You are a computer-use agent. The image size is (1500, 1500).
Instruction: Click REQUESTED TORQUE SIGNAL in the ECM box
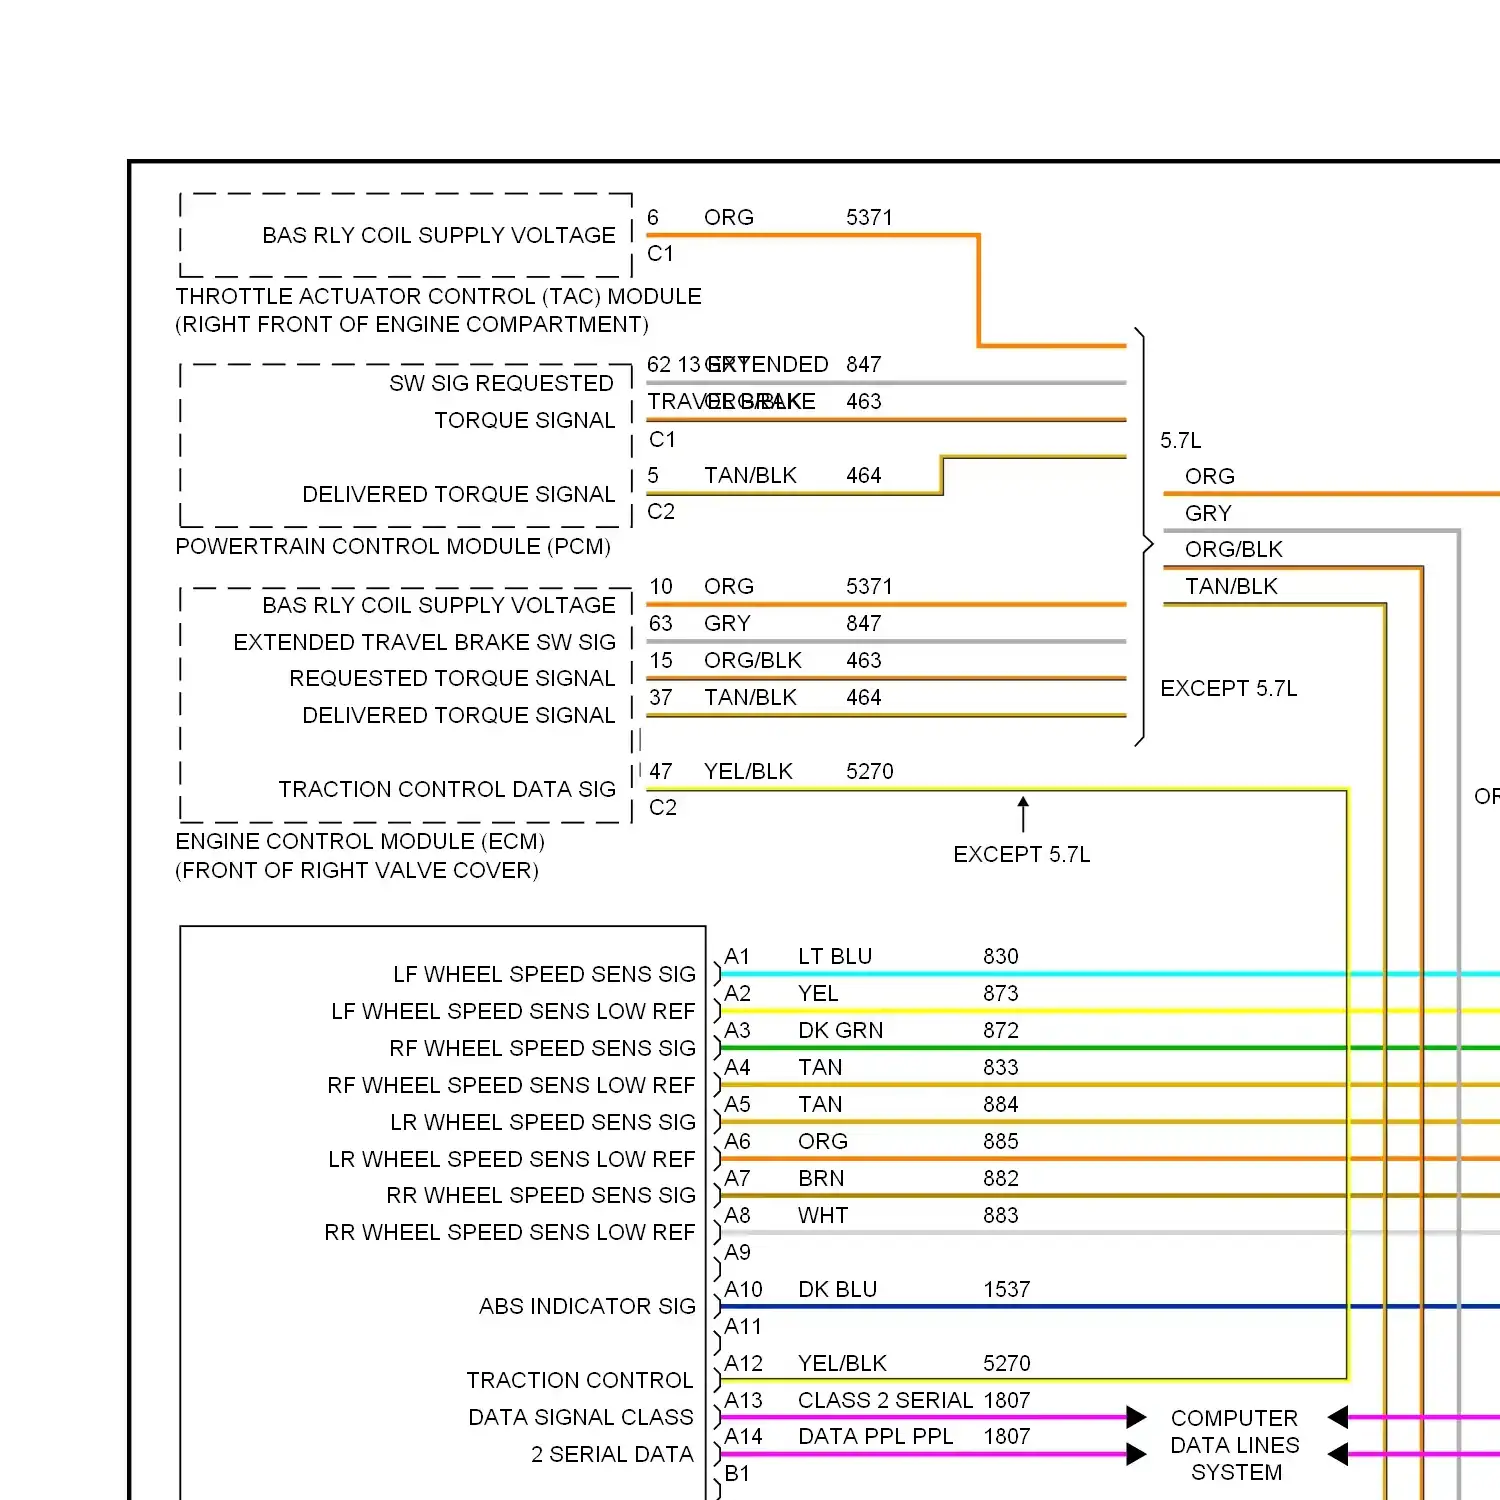pyautogui.click(x=452, y=678)
